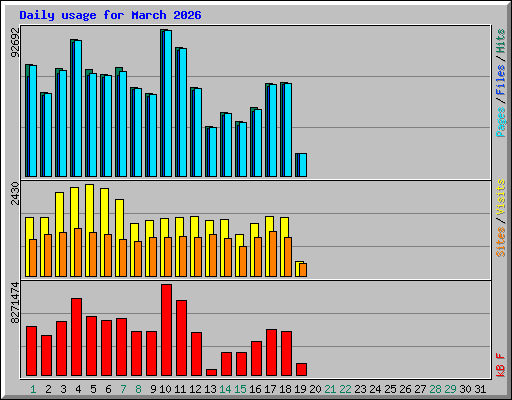Click day 6 on the x-axis

pyautogui.click(x=108, y=389)
